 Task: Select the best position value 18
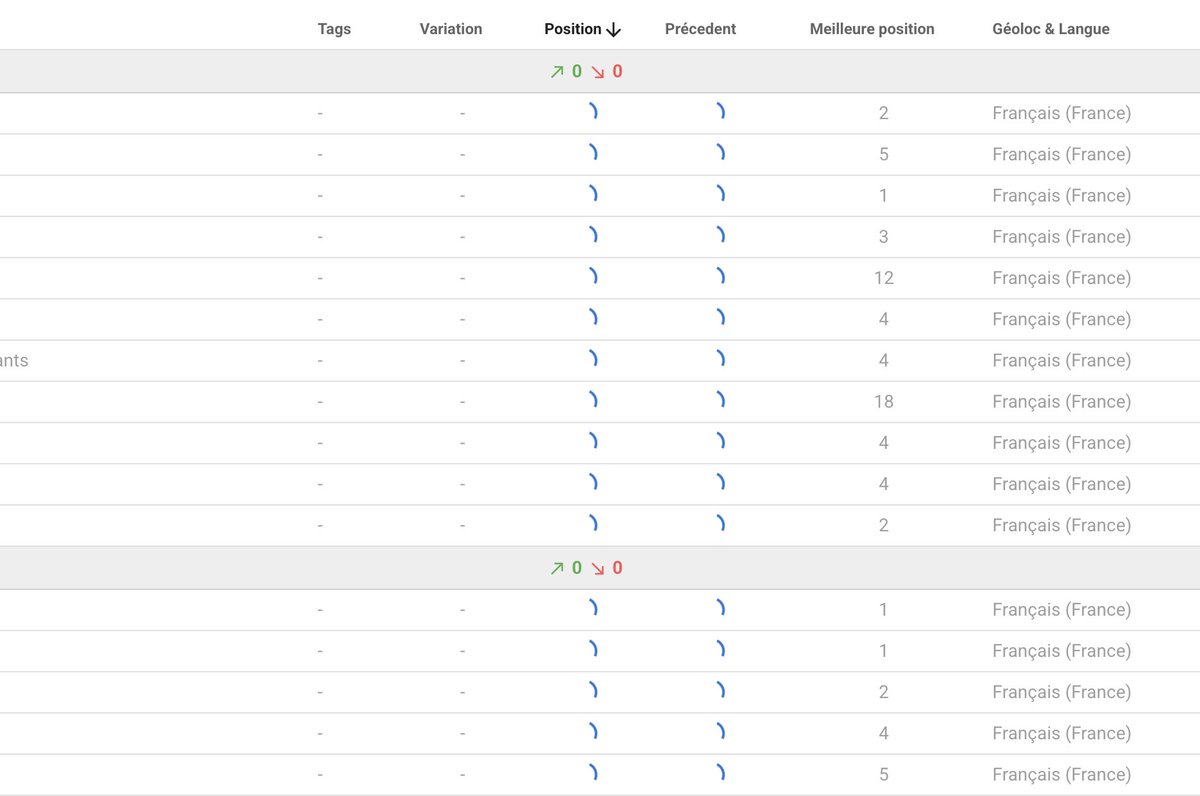(x=883, y=402)
